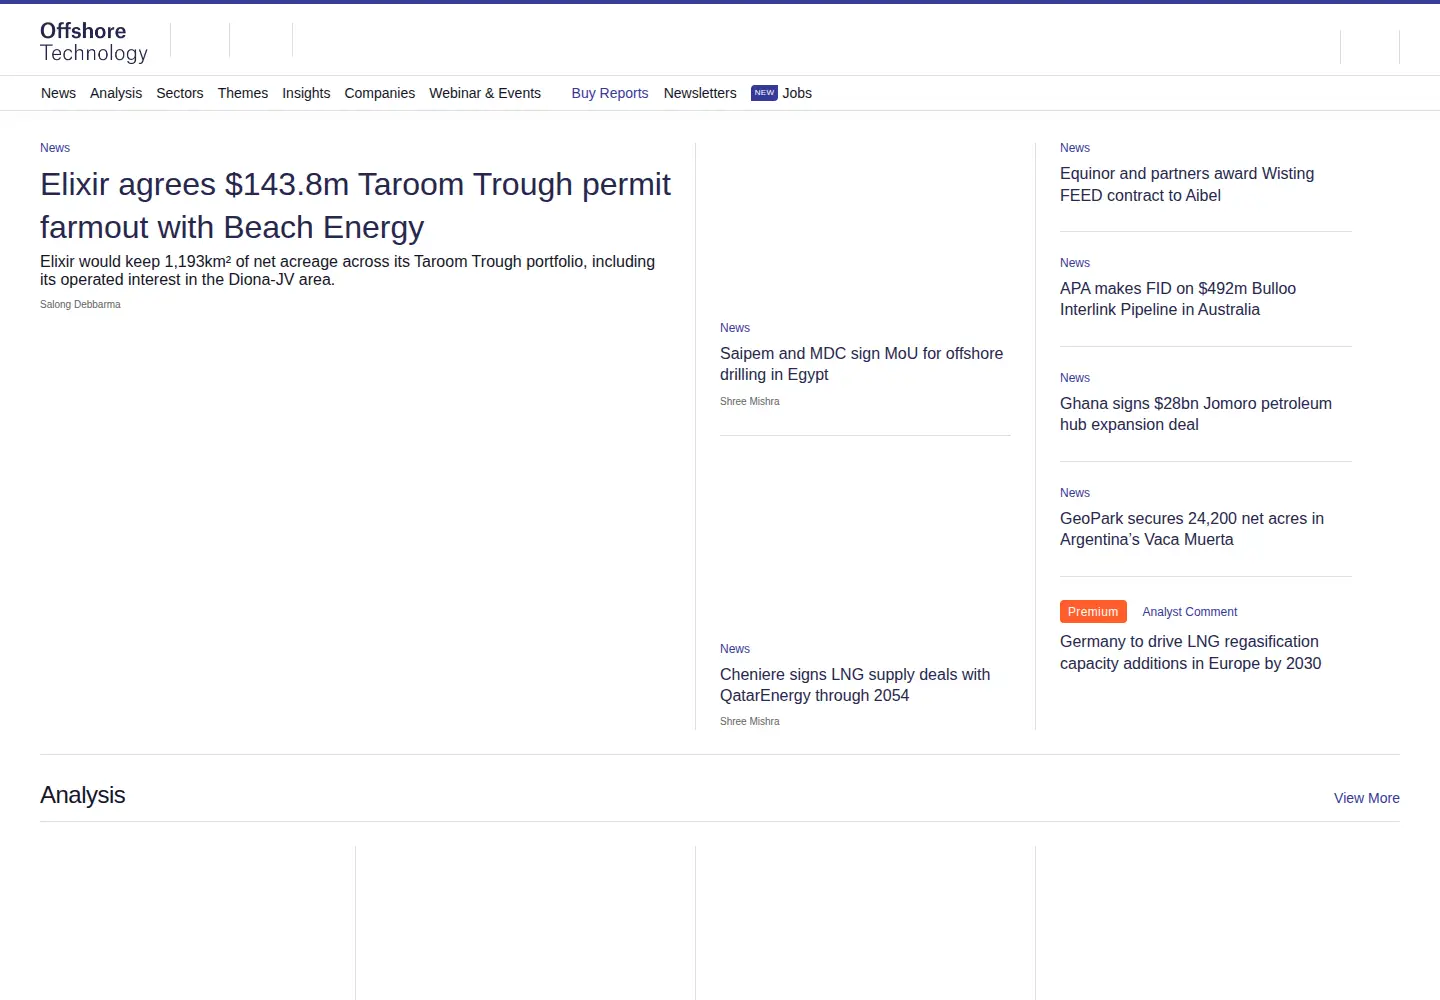Click View More next to Analysis
The height and width of the screenshot is (1000, 1440).
click(1367, 798)
